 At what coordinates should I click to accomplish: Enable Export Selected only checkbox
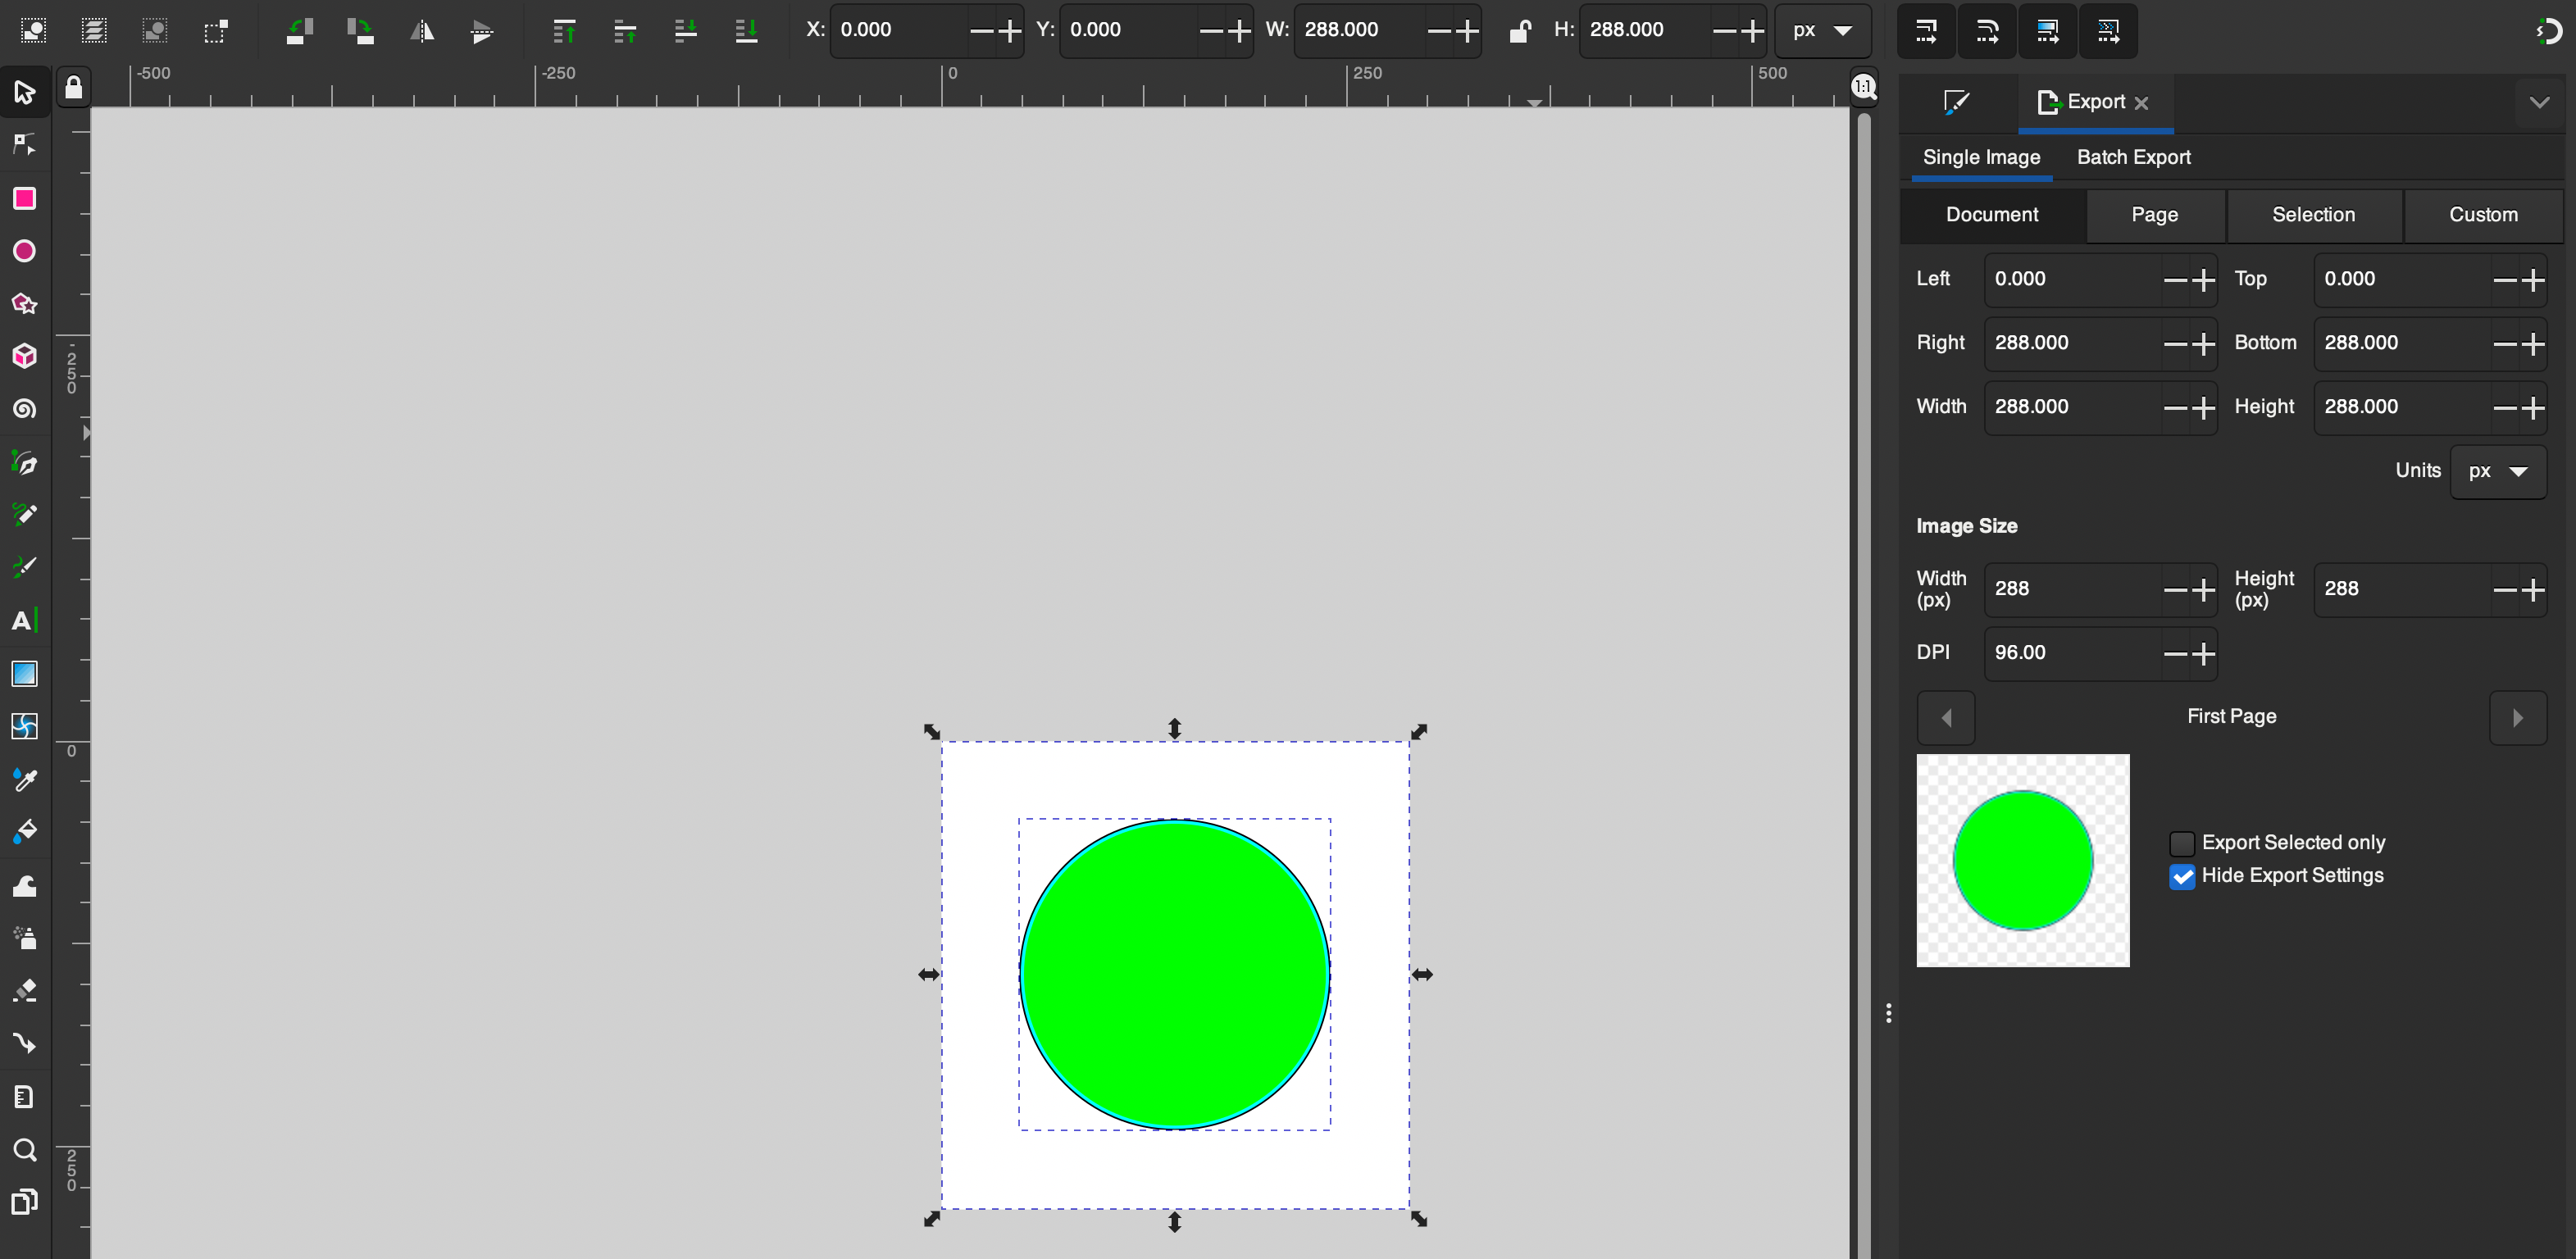pos(2181,843)
